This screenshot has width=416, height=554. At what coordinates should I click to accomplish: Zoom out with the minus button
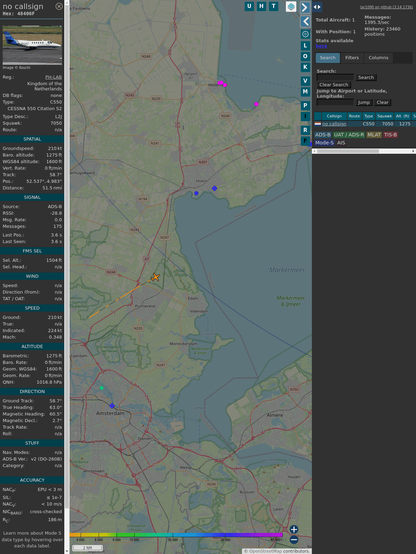pos(294,540)
